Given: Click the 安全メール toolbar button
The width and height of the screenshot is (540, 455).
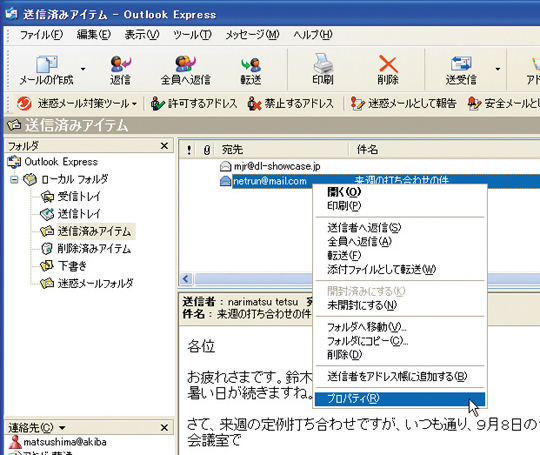Looking at the screenshot, I should [x=504, y=103].
